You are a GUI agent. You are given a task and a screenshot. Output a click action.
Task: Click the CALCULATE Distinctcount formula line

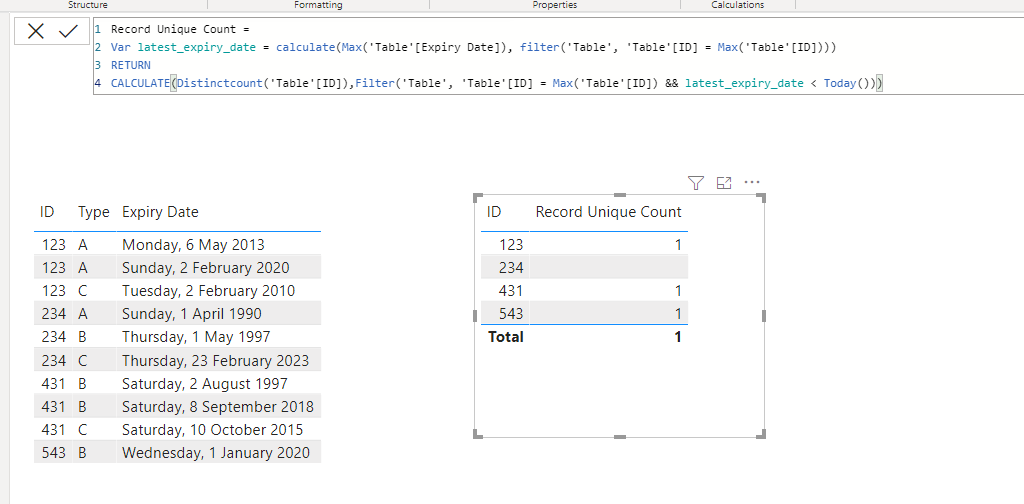pos(497,84)
